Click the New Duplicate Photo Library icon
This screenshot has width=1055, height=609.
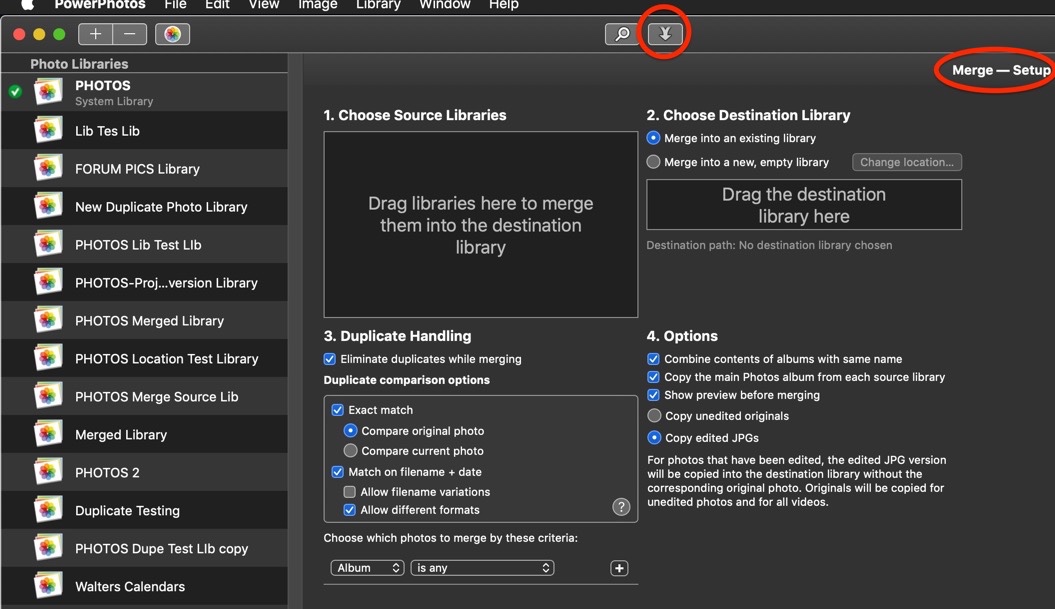(x=48, y=207)
